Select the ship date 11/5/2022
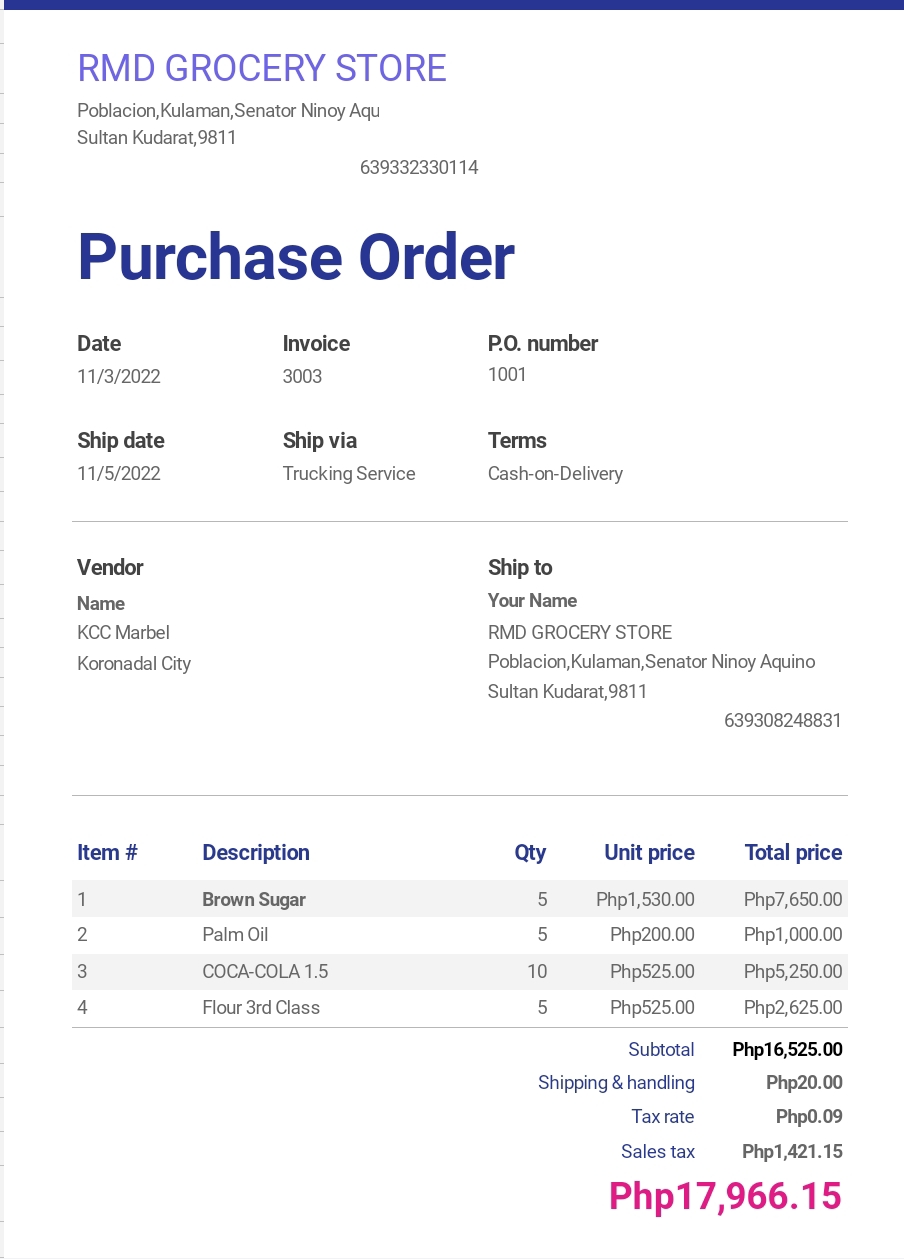This screenshot has height=1259, width=904. tap(119, 474)
